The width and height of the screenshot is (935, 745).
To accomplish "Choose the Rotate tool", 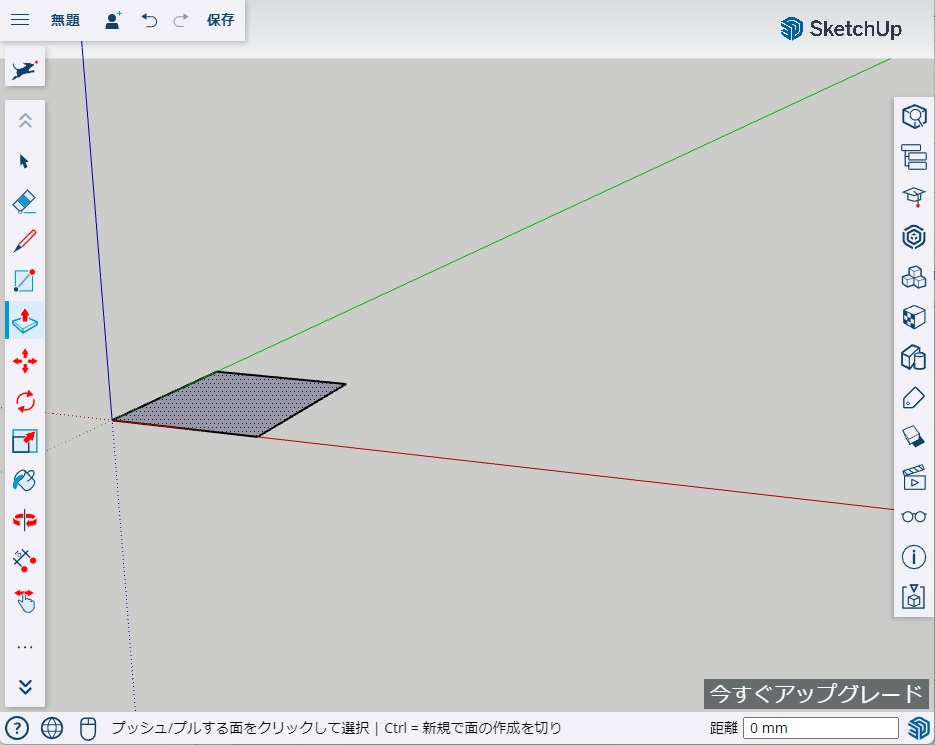I will click(25, 401).
